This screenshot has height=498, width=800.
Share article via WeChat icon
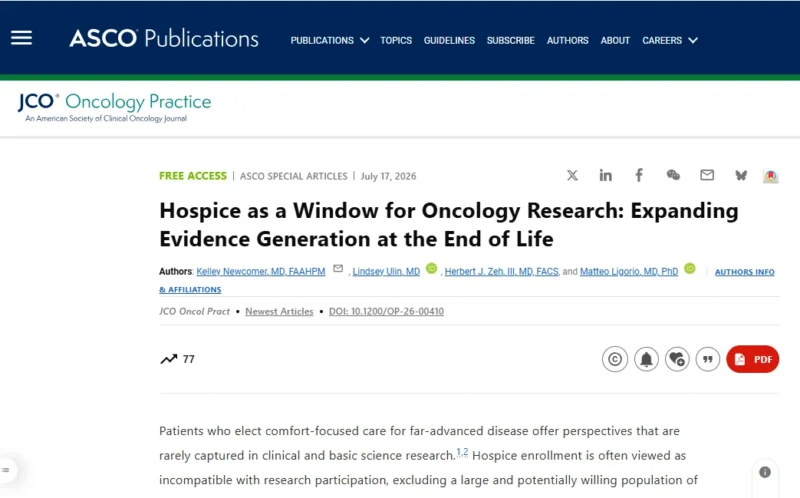click(673, 176)
